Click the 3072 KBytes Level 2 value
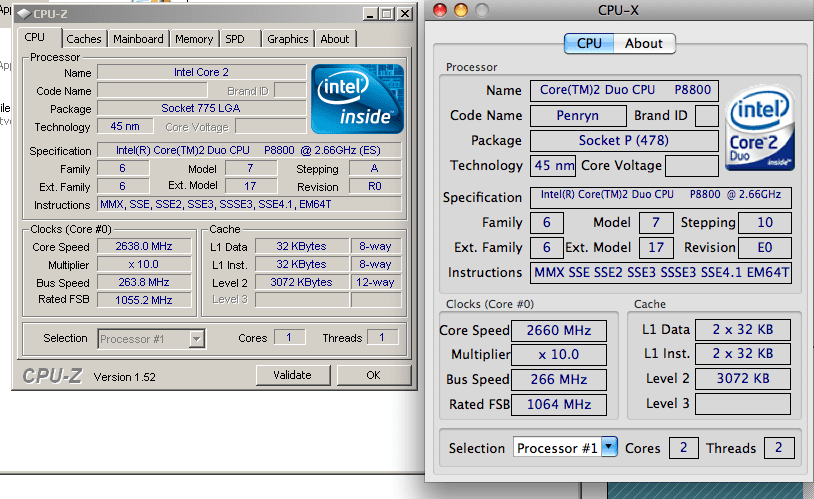 (302, 282)
